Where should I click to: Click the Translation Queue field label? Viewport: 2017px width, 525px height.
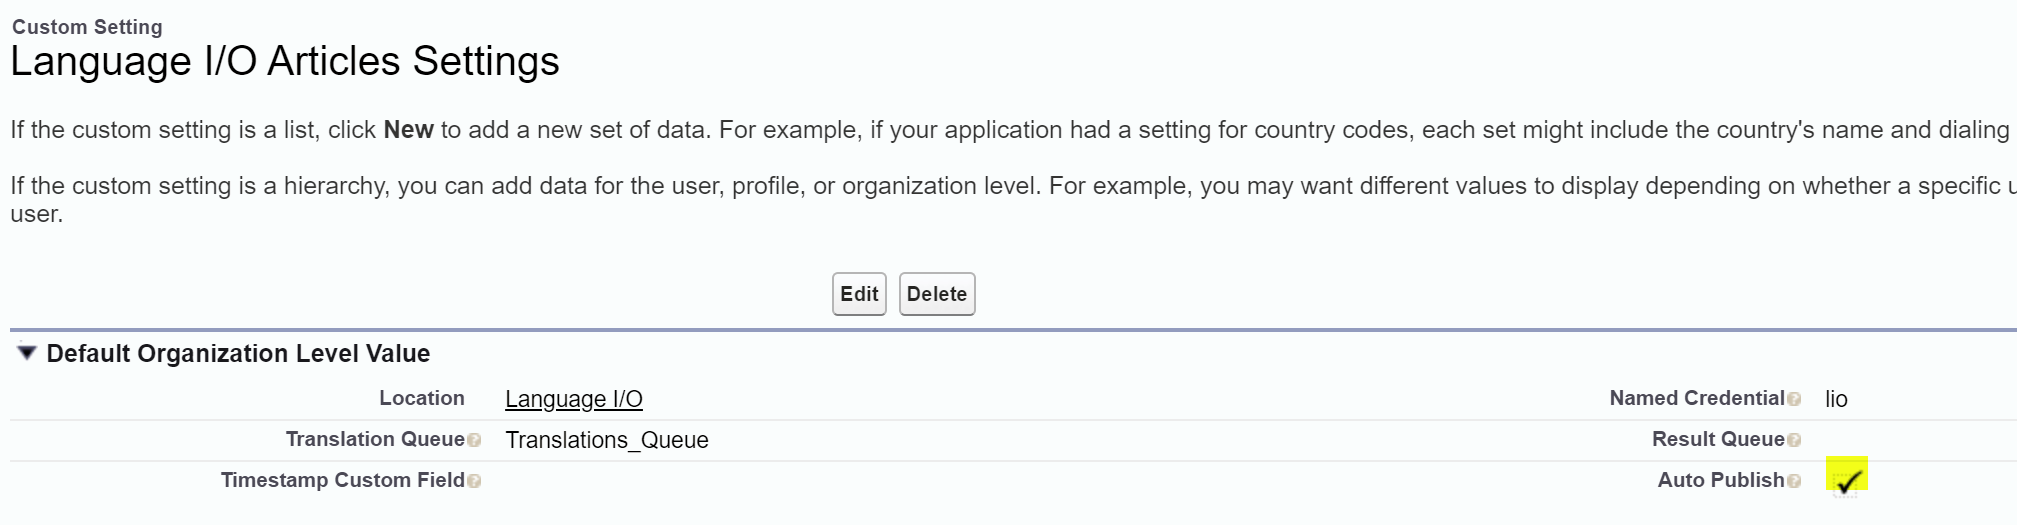pyautogui.click(x=375, y=439)
